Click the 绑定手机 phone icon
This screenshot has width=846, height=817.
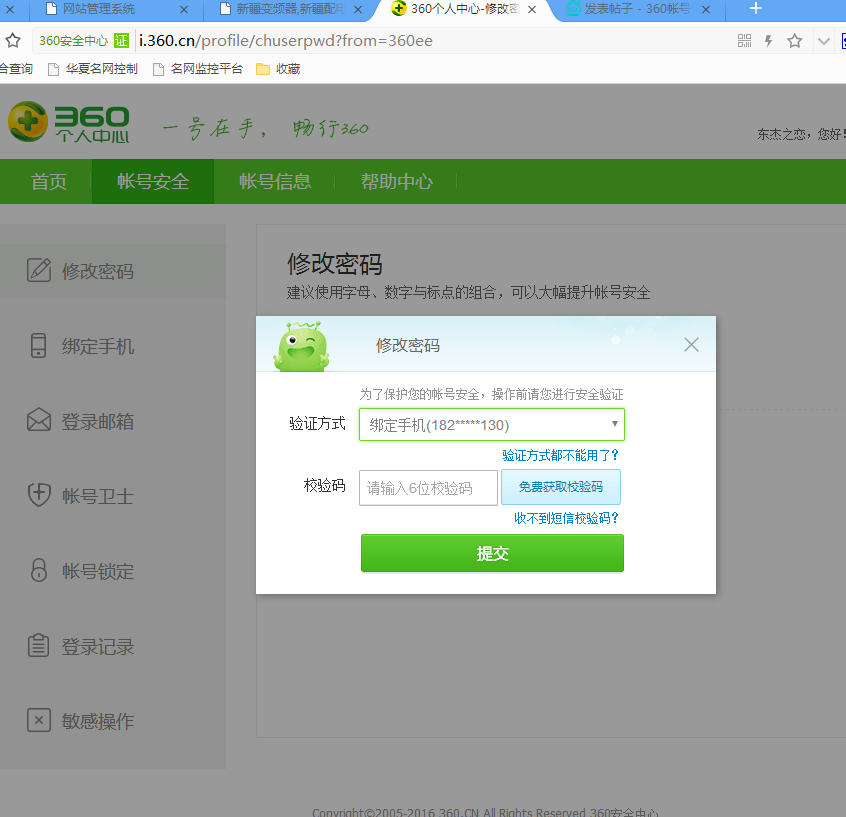(x=39, y=346)
